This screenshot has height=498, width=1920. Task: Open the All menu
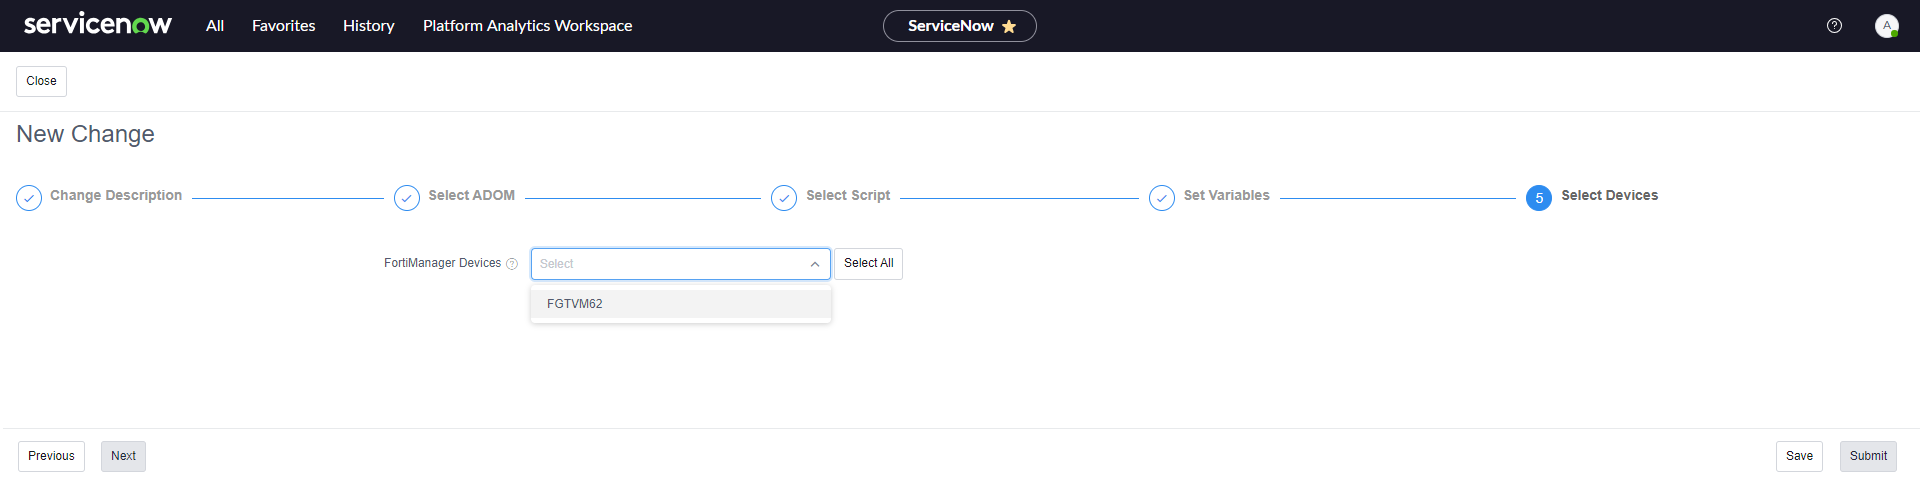click(x=215, y=26)
